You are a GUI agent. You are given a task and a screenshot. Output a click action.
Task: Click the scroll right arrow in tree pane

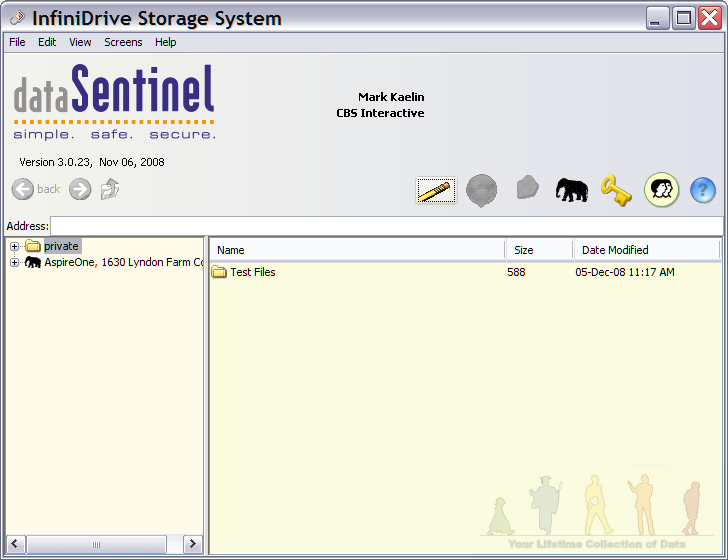[193, 544]
